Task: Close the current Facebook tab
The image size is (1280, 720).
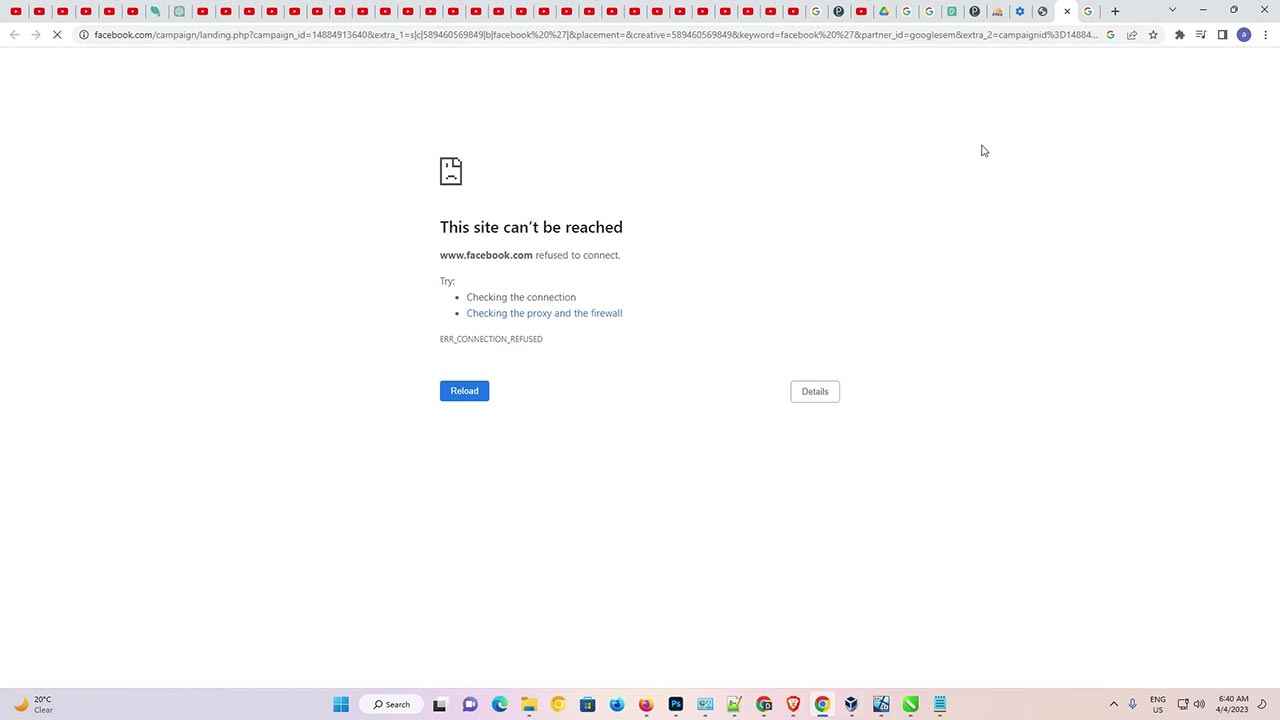Action: click(x=1067, y=12)
